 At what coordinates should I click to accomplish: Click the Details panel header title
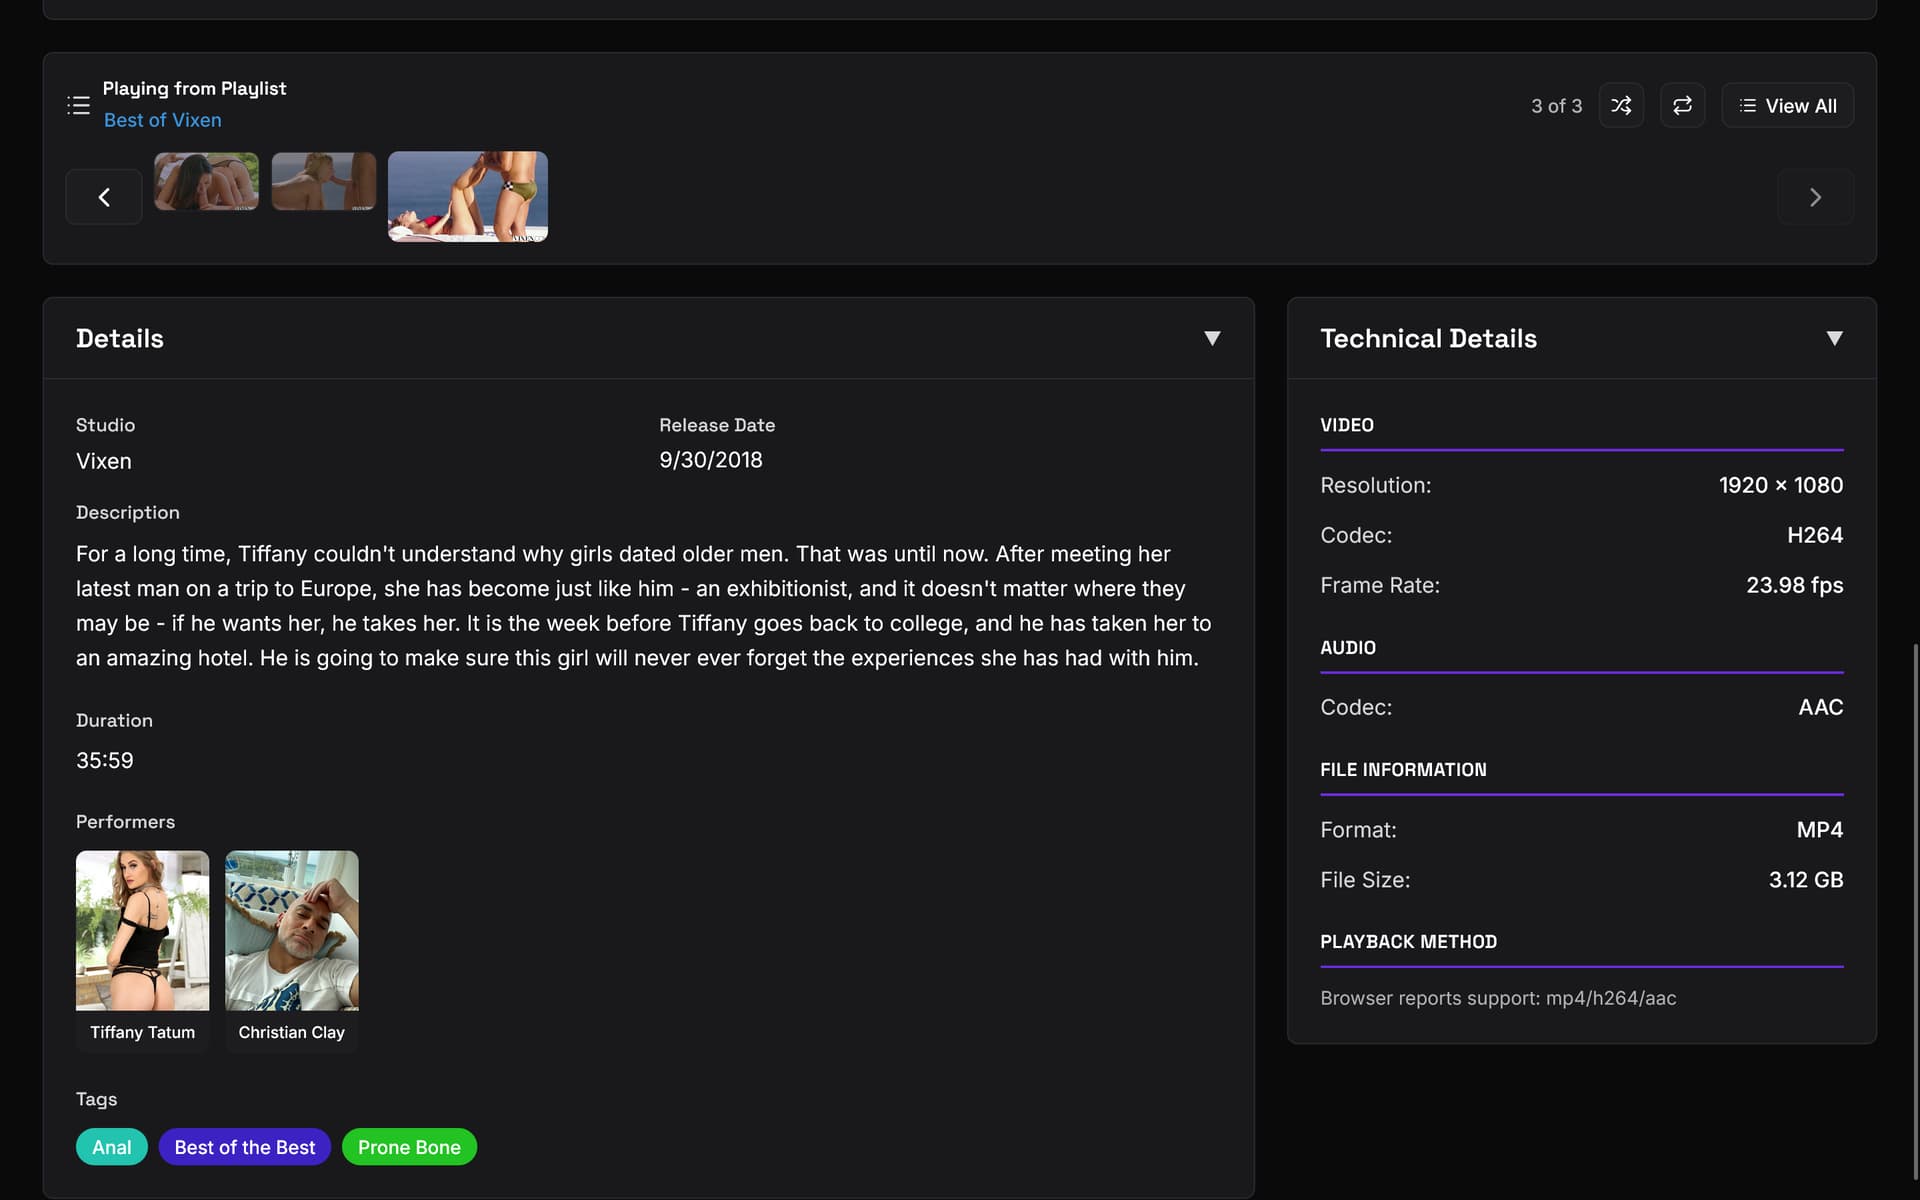coord(120,338)
